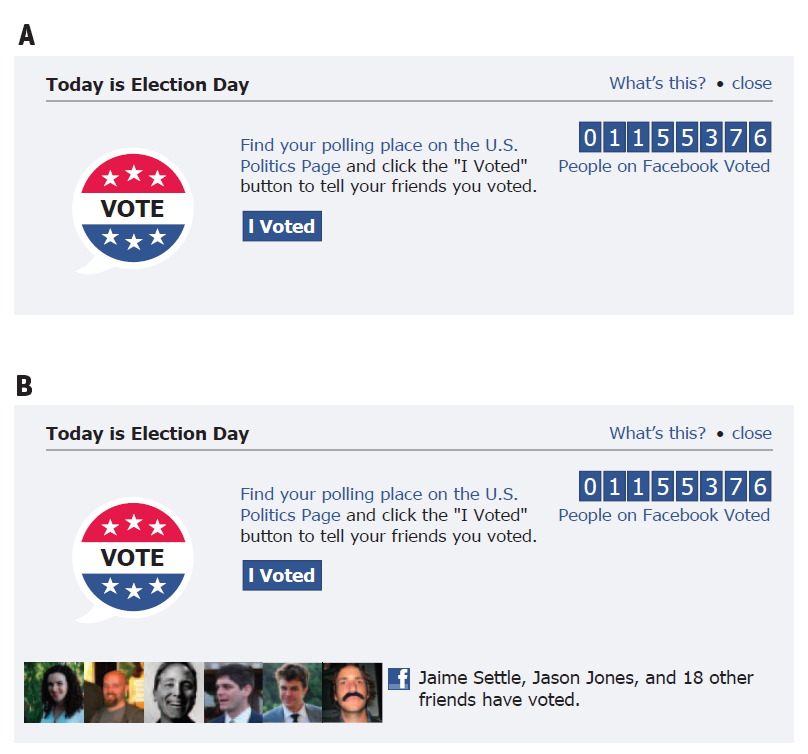Select the black-and-white friend photo
This screenshot has height=754, width=808.
click(x=173, y=692)
